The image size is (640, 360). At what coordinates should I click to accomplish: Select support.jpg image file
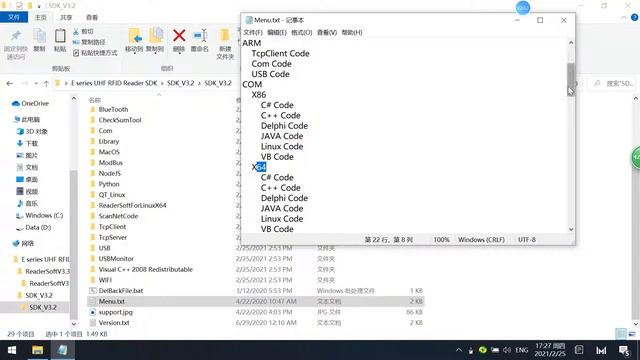(x=111, y=312)
